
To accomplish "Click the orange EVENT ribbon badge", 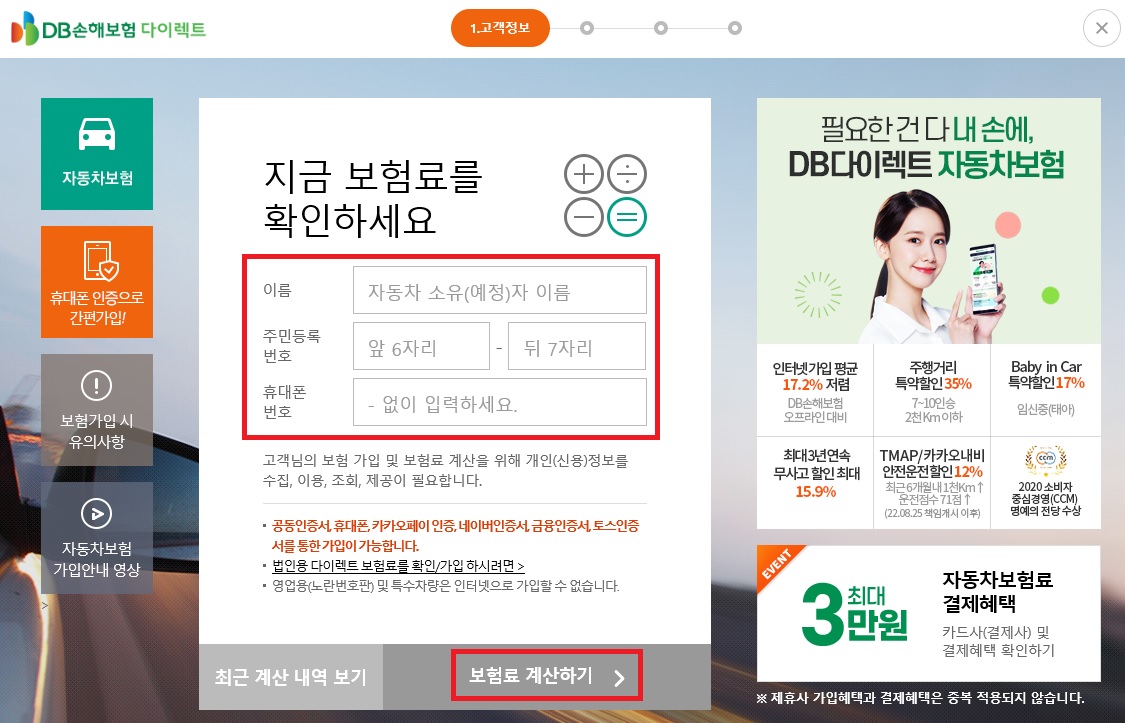I will tap(778, 565).
